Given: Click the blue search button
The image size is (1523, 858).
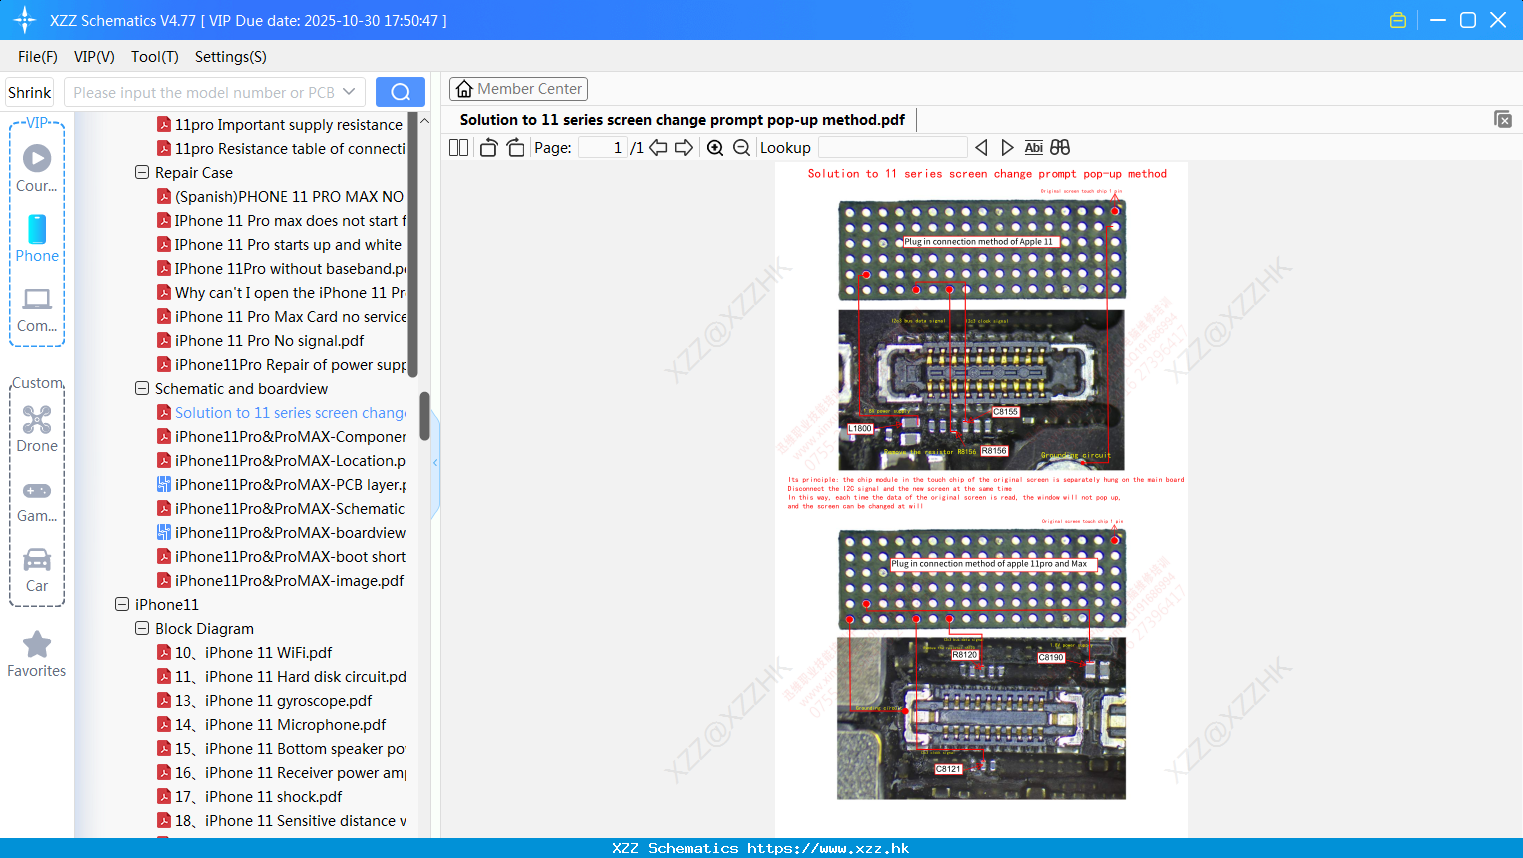Looking at the screenshot, I should [400, 92].
